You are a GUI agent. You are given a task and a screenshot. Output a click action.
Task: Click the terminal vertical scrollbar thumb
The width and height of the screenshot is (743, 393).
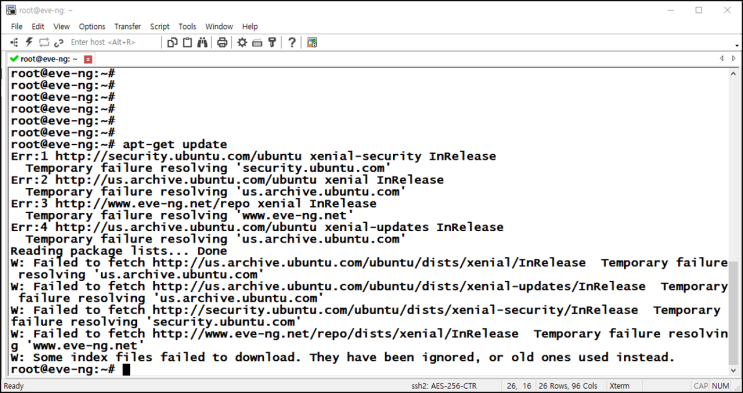click(734, 313)
